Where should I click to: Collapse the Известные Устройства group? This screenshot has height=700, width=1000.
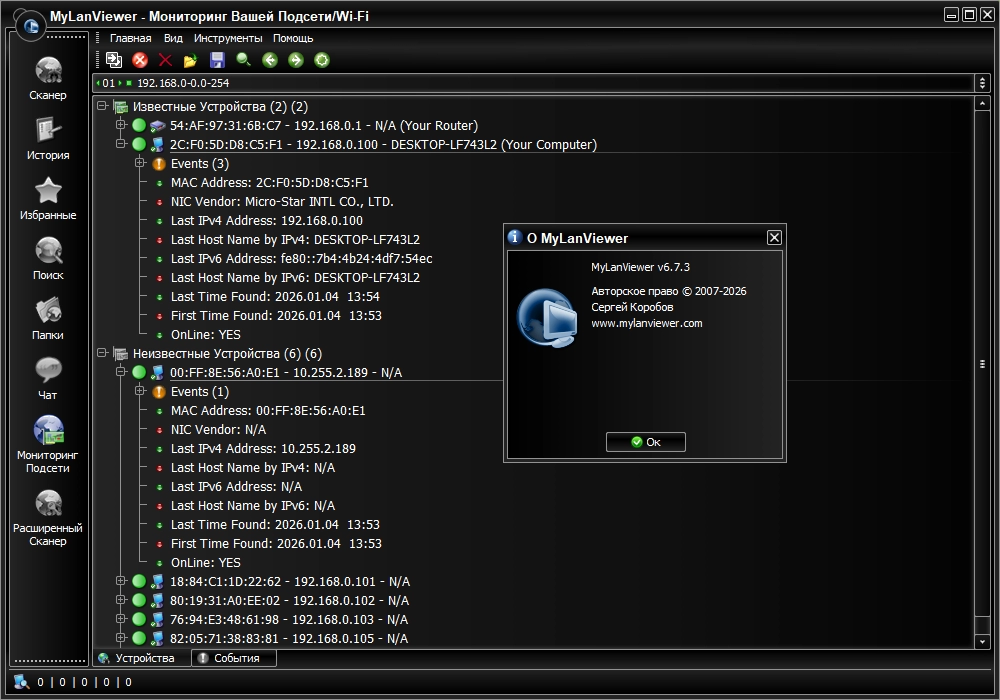[102, 106]
